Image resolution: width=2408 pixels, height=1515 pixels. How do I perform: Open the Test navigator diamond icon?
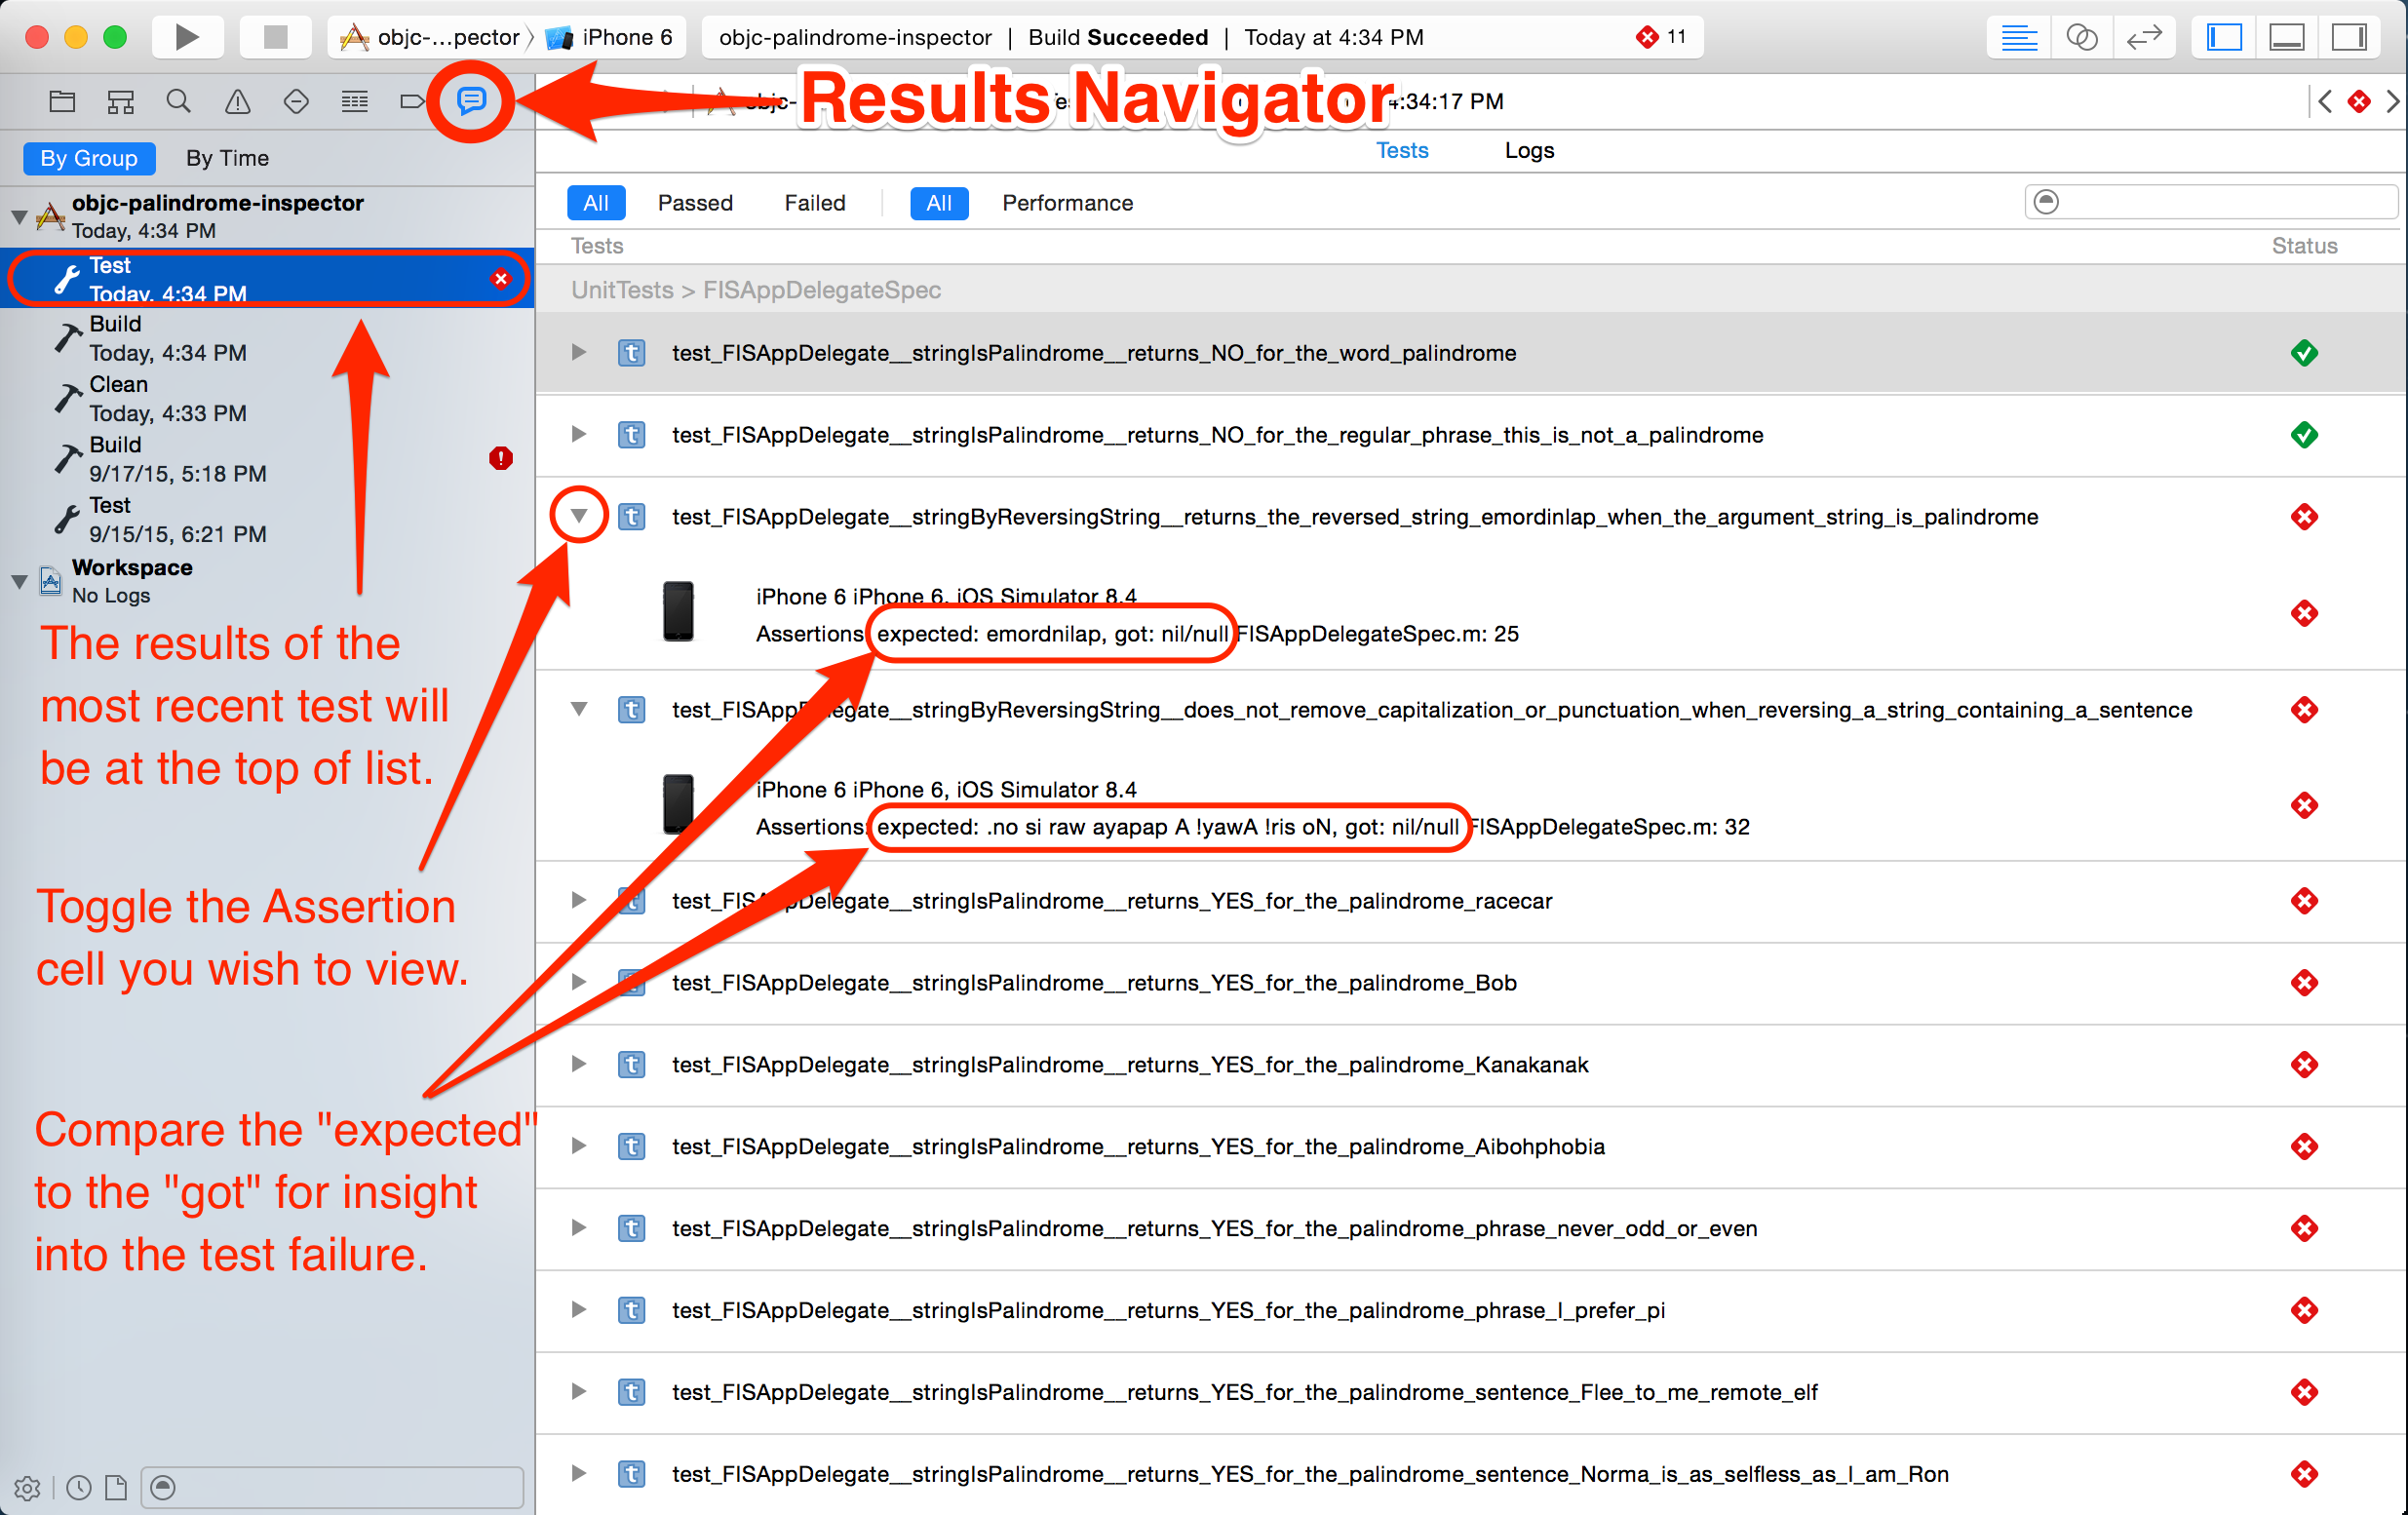296,101
